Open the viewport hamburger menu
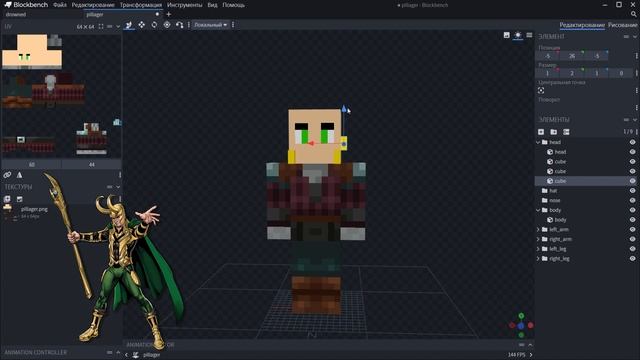Viewport: 640px width, 360px height. [x=529, y=35]
